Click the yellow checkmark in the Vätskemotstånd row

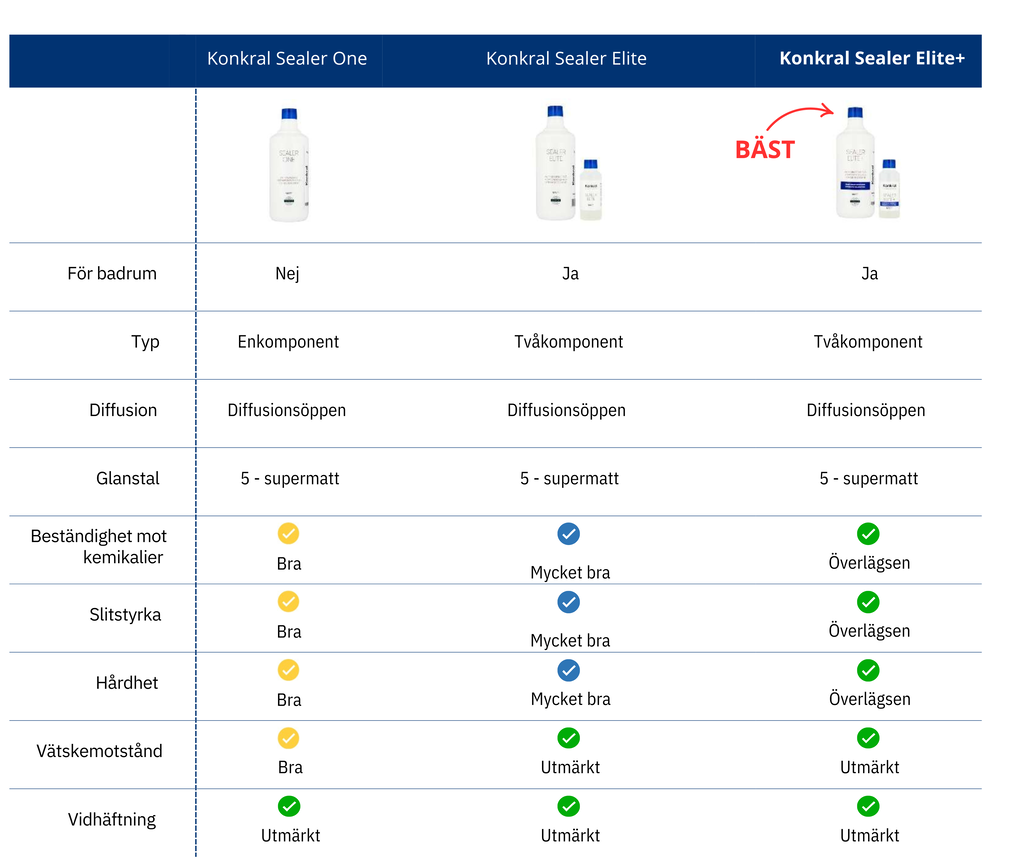(x=288, y=738)
